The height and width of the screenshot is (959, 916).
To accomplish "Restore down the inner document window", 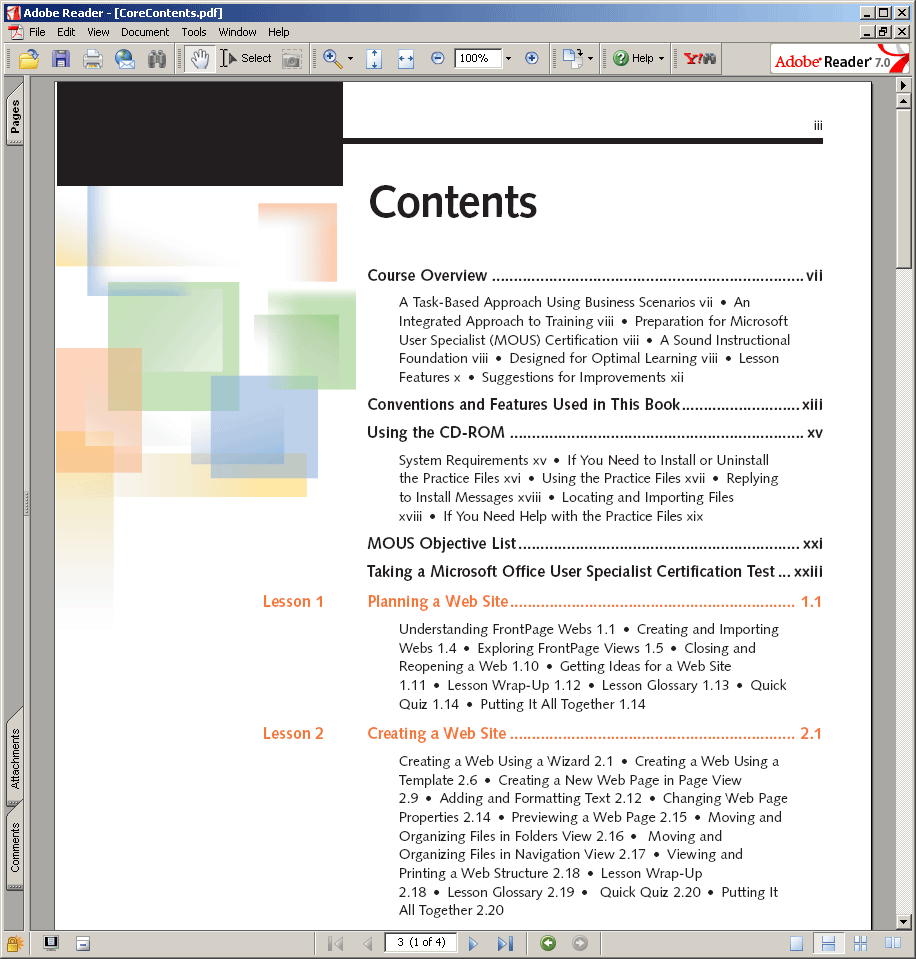I will coord(884,32).
